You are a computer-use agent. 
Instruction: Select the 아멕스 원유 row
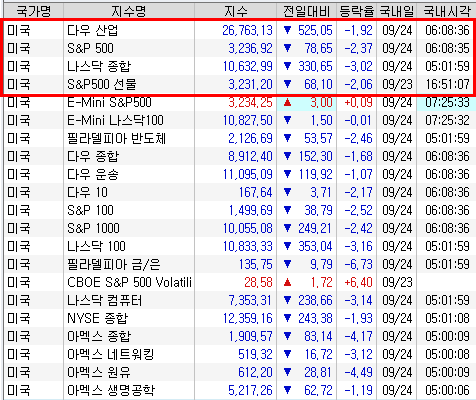[x=238, y=372]
